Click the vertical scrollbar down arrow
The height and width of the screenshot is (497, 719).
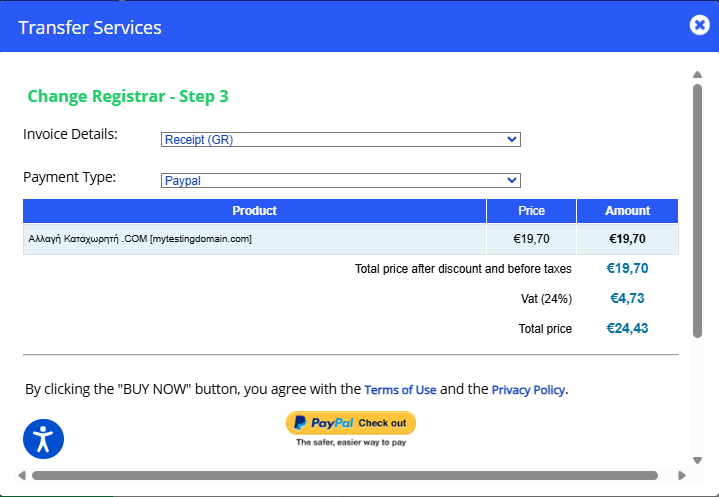697,460
